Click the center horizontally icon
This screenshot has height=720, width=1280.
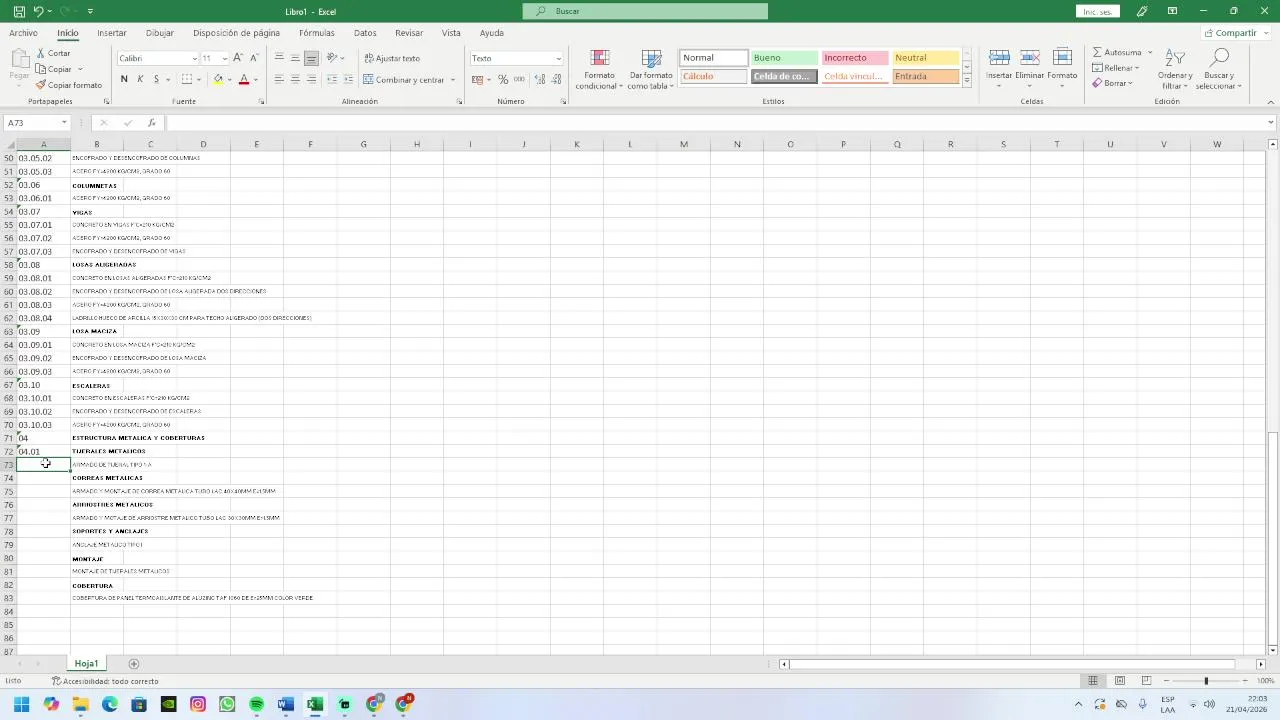(295, 79)
